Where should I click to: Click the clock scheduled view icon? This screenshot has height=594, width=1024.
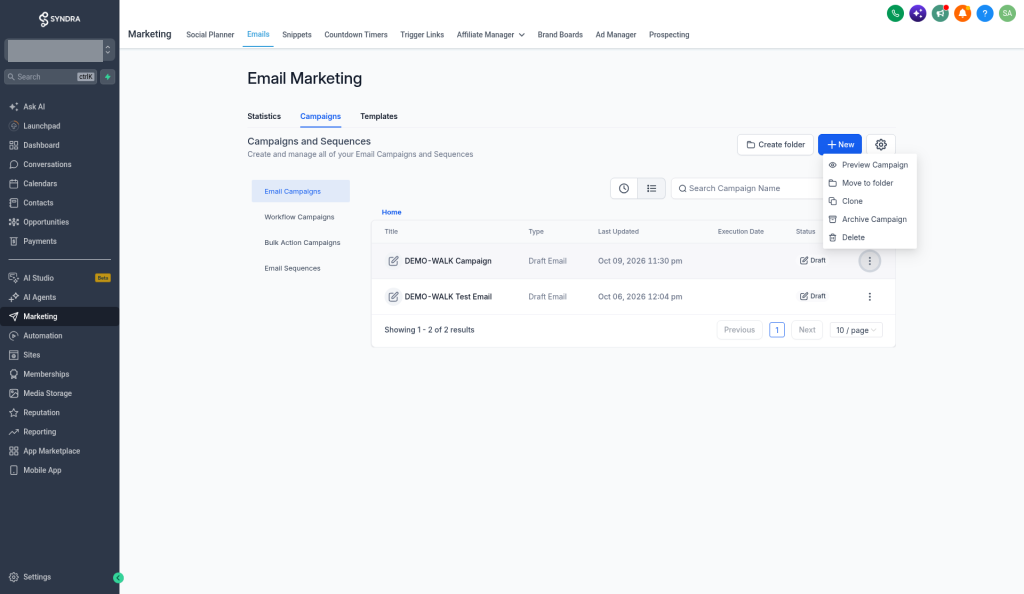click(624, 188)
